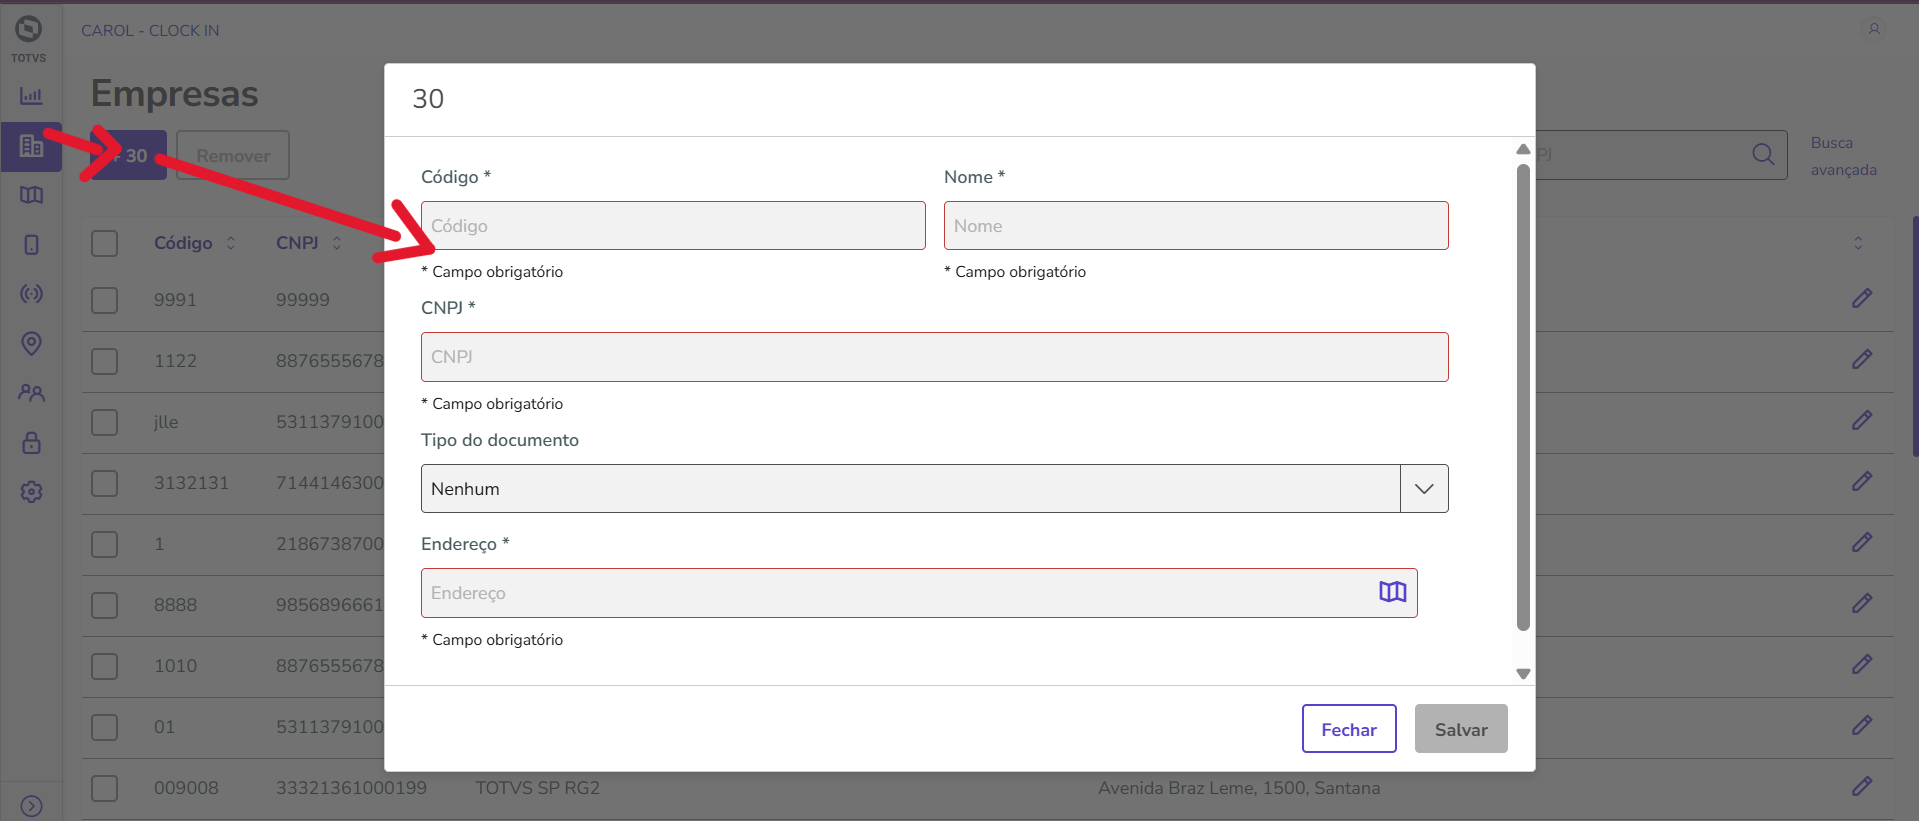Open the mobile device sidebar menu item

(x=31, y=245)
